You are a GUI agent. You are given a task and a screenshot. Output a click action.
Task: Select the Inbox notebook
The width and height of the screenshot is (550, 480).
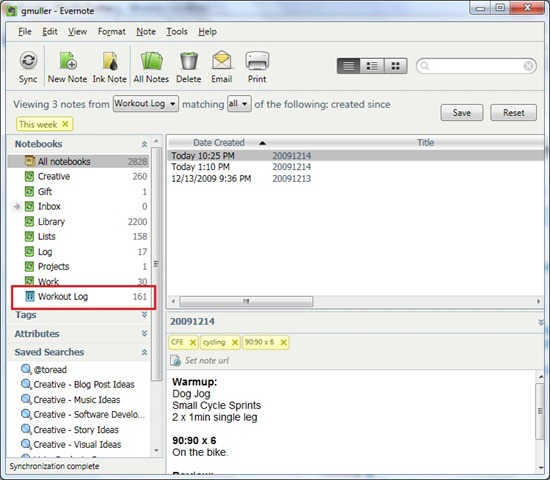(79, 206)
